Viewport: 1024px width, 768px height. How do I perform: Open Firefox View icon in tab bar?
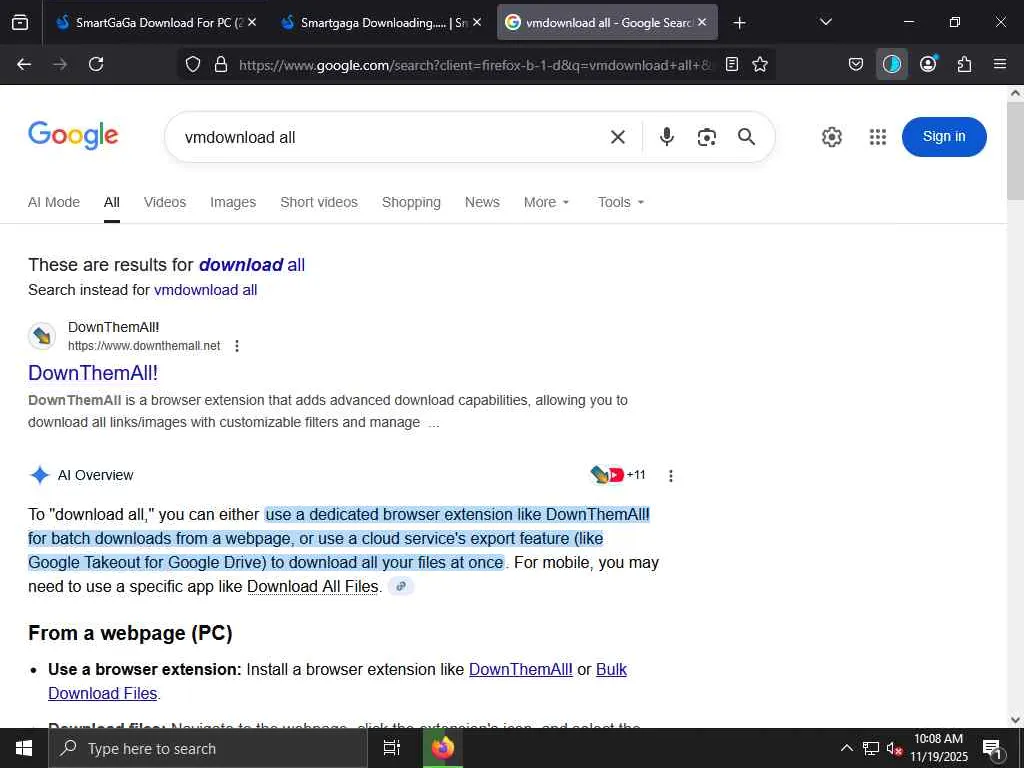pos(20,23)
